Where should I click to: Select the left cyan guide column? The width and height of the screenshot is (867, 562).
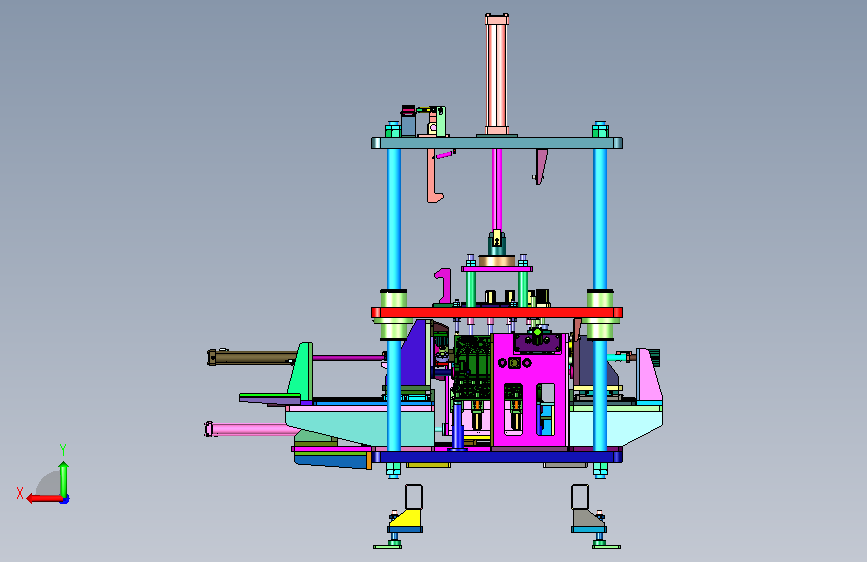(x=394, y=220)
